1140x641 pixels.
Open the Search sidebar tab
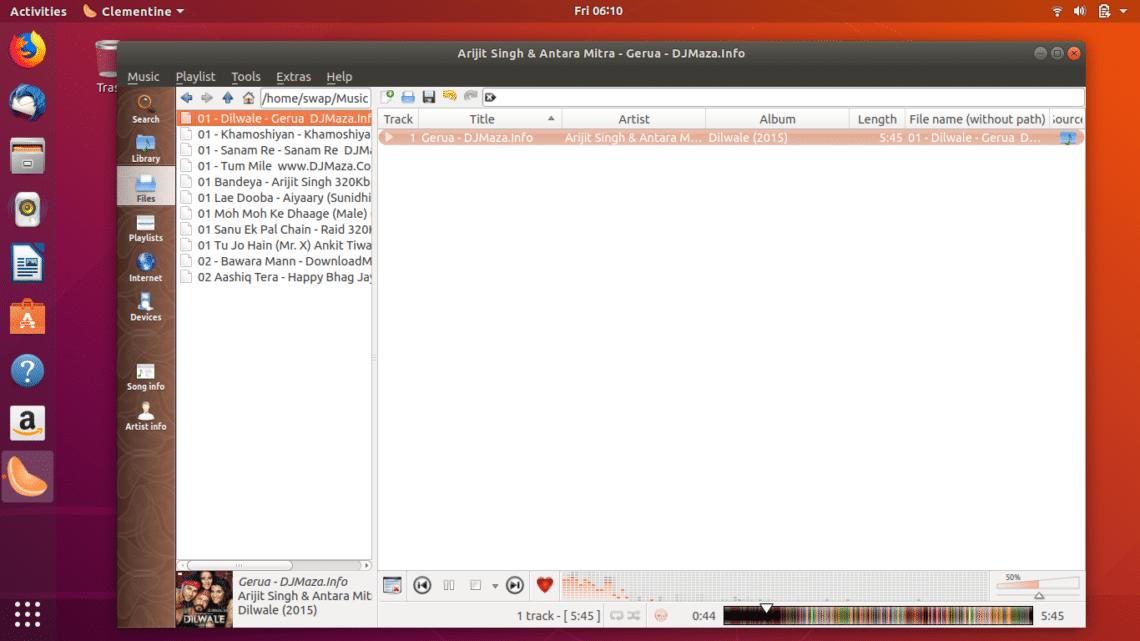coord(145,109)
